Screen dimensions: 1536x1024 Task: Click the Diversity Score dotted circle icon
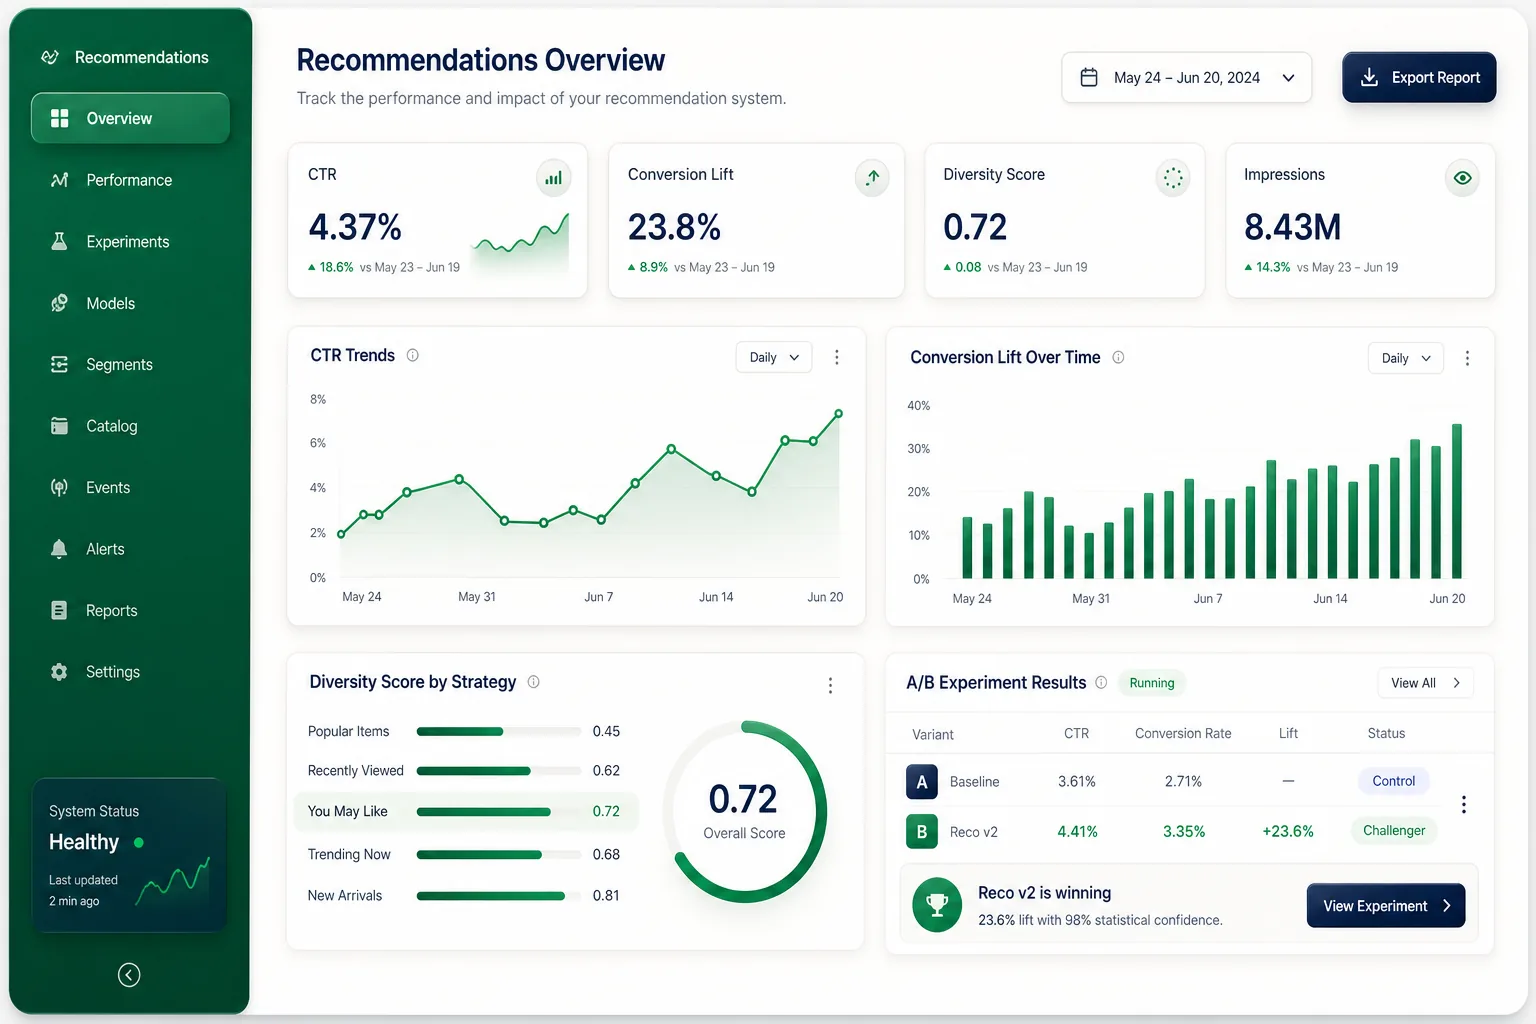(1173, 178)
